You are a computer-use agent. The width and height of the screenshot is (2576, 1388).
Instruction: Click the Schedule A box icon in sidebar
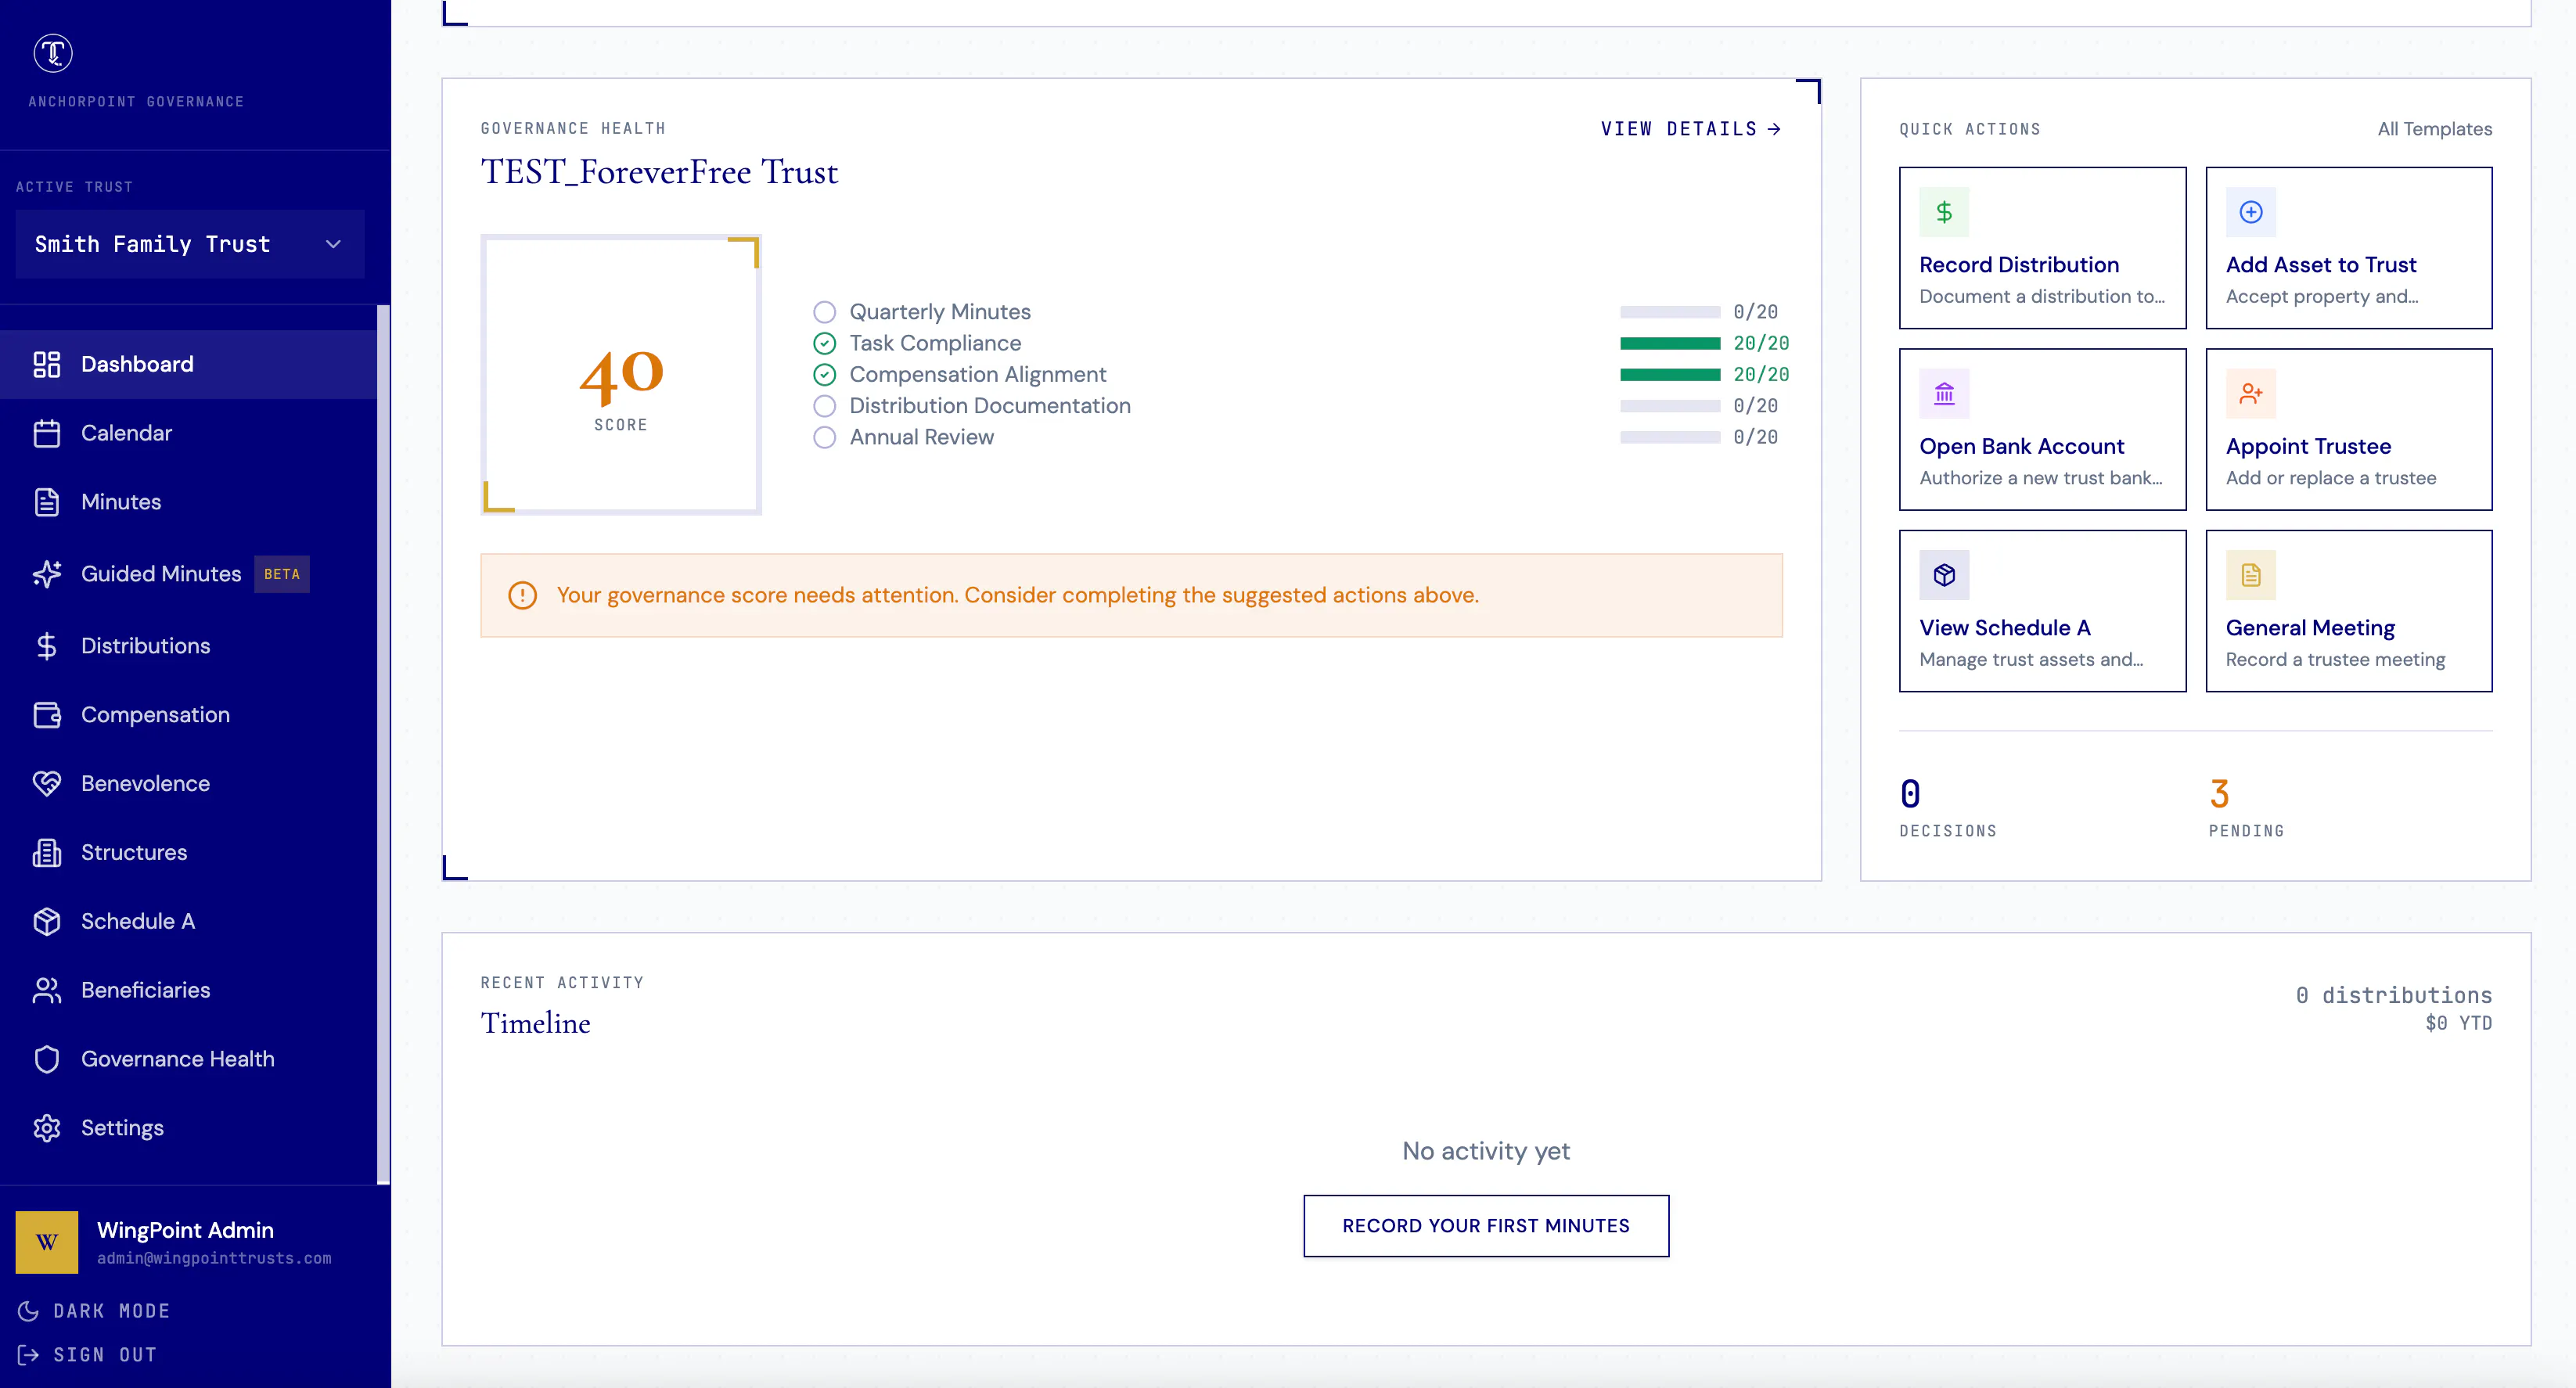pyautogui.click(x=47, y=922)
